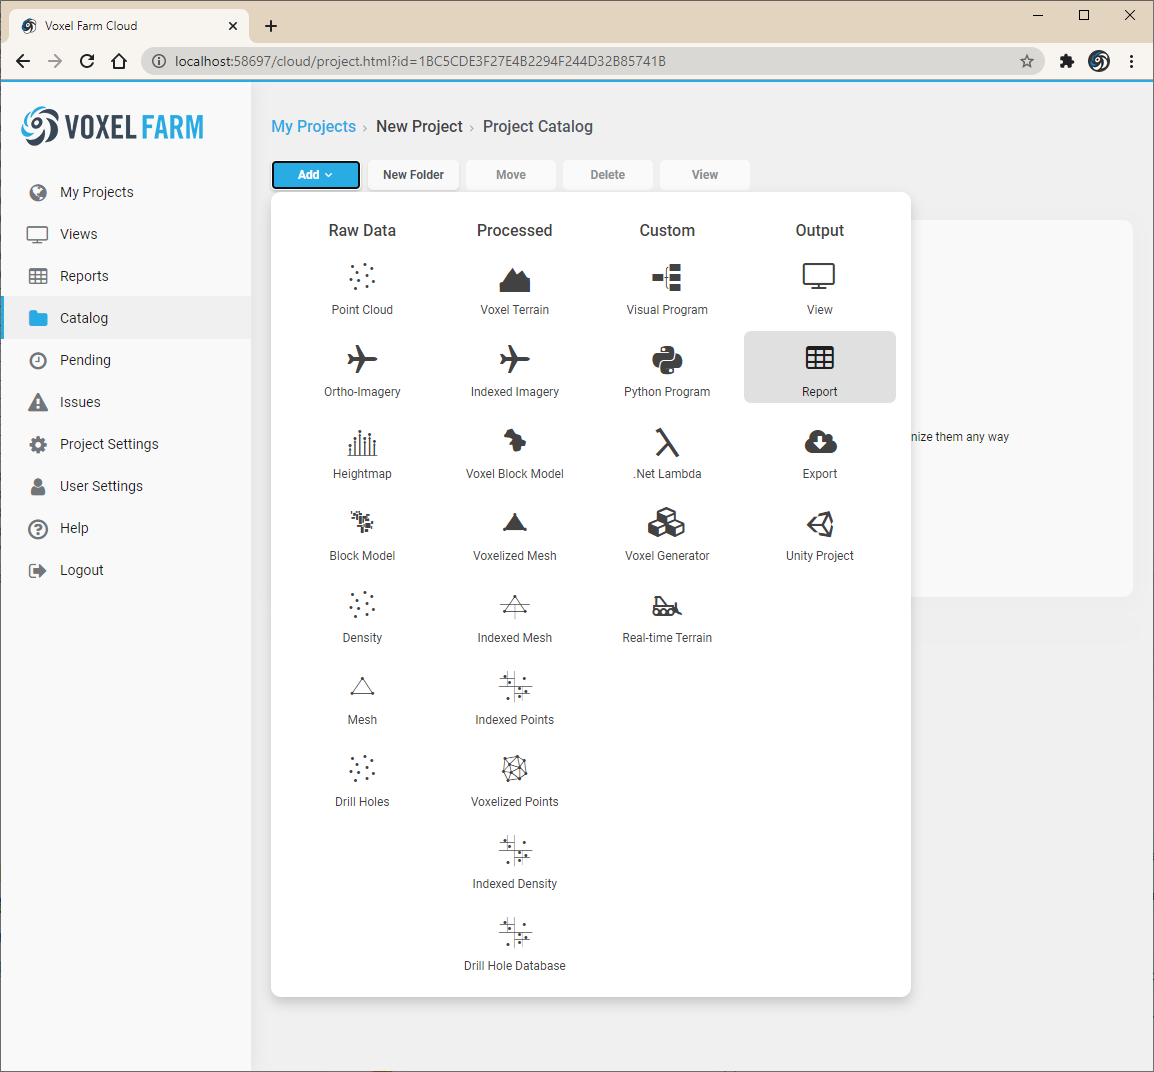Choose the .Net Lambda custom type
1154x1072 pixels.
click(667, 452)
